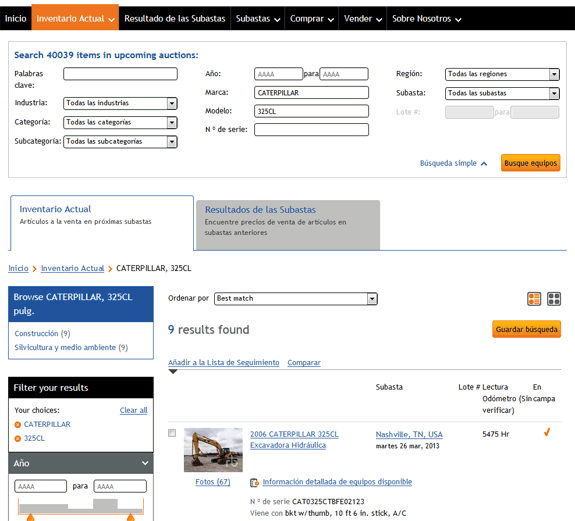Go to Inicio in the top navigation
Viewport: 575px width, 521px height.
(15, 18)
